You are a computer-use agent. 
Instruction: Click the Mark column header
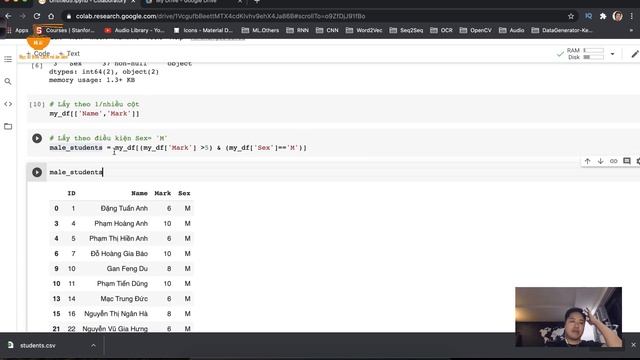tap(162, 193)
